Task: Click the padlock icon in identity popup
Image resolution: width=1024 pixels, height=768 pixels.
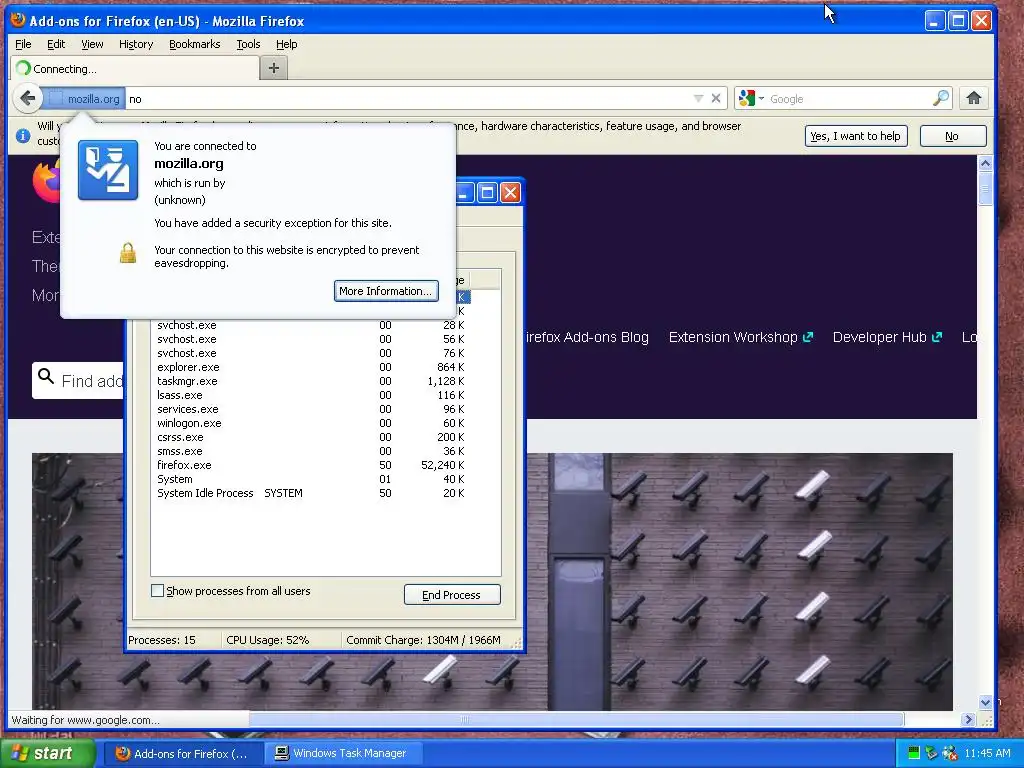Action: point(128,253)
